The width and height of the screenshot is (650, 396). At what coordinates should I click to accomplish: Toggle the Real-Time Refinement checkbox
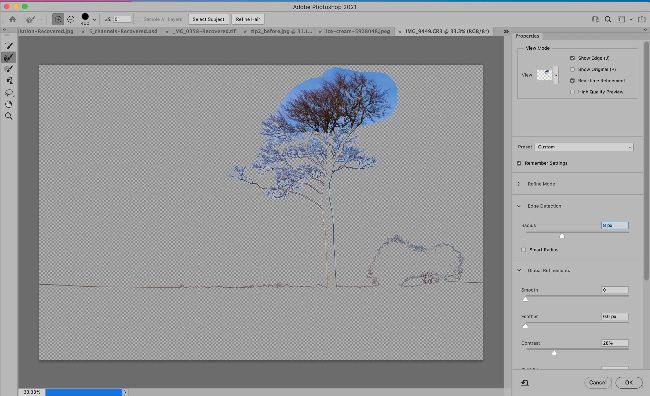pos(572,80)
